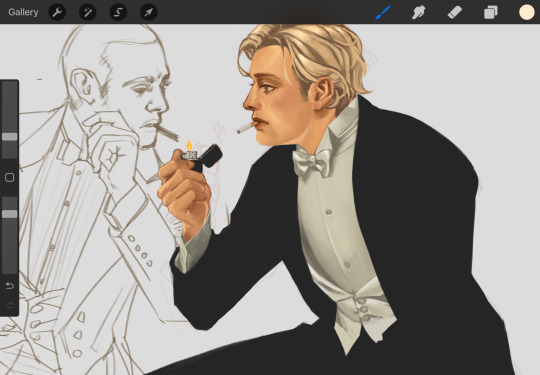Click the sketched man's ear
Screen dimensions: 540x375
coord(83,86)
